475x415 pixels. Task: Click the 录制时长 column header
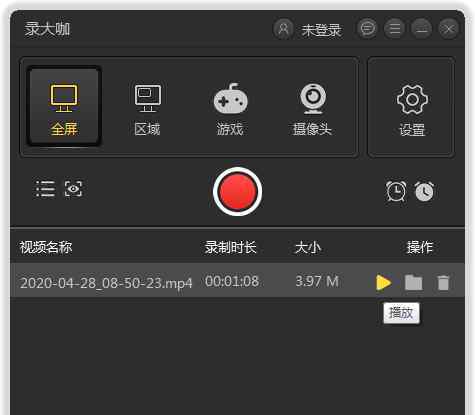pyautogui.click(x=231, y=247)
